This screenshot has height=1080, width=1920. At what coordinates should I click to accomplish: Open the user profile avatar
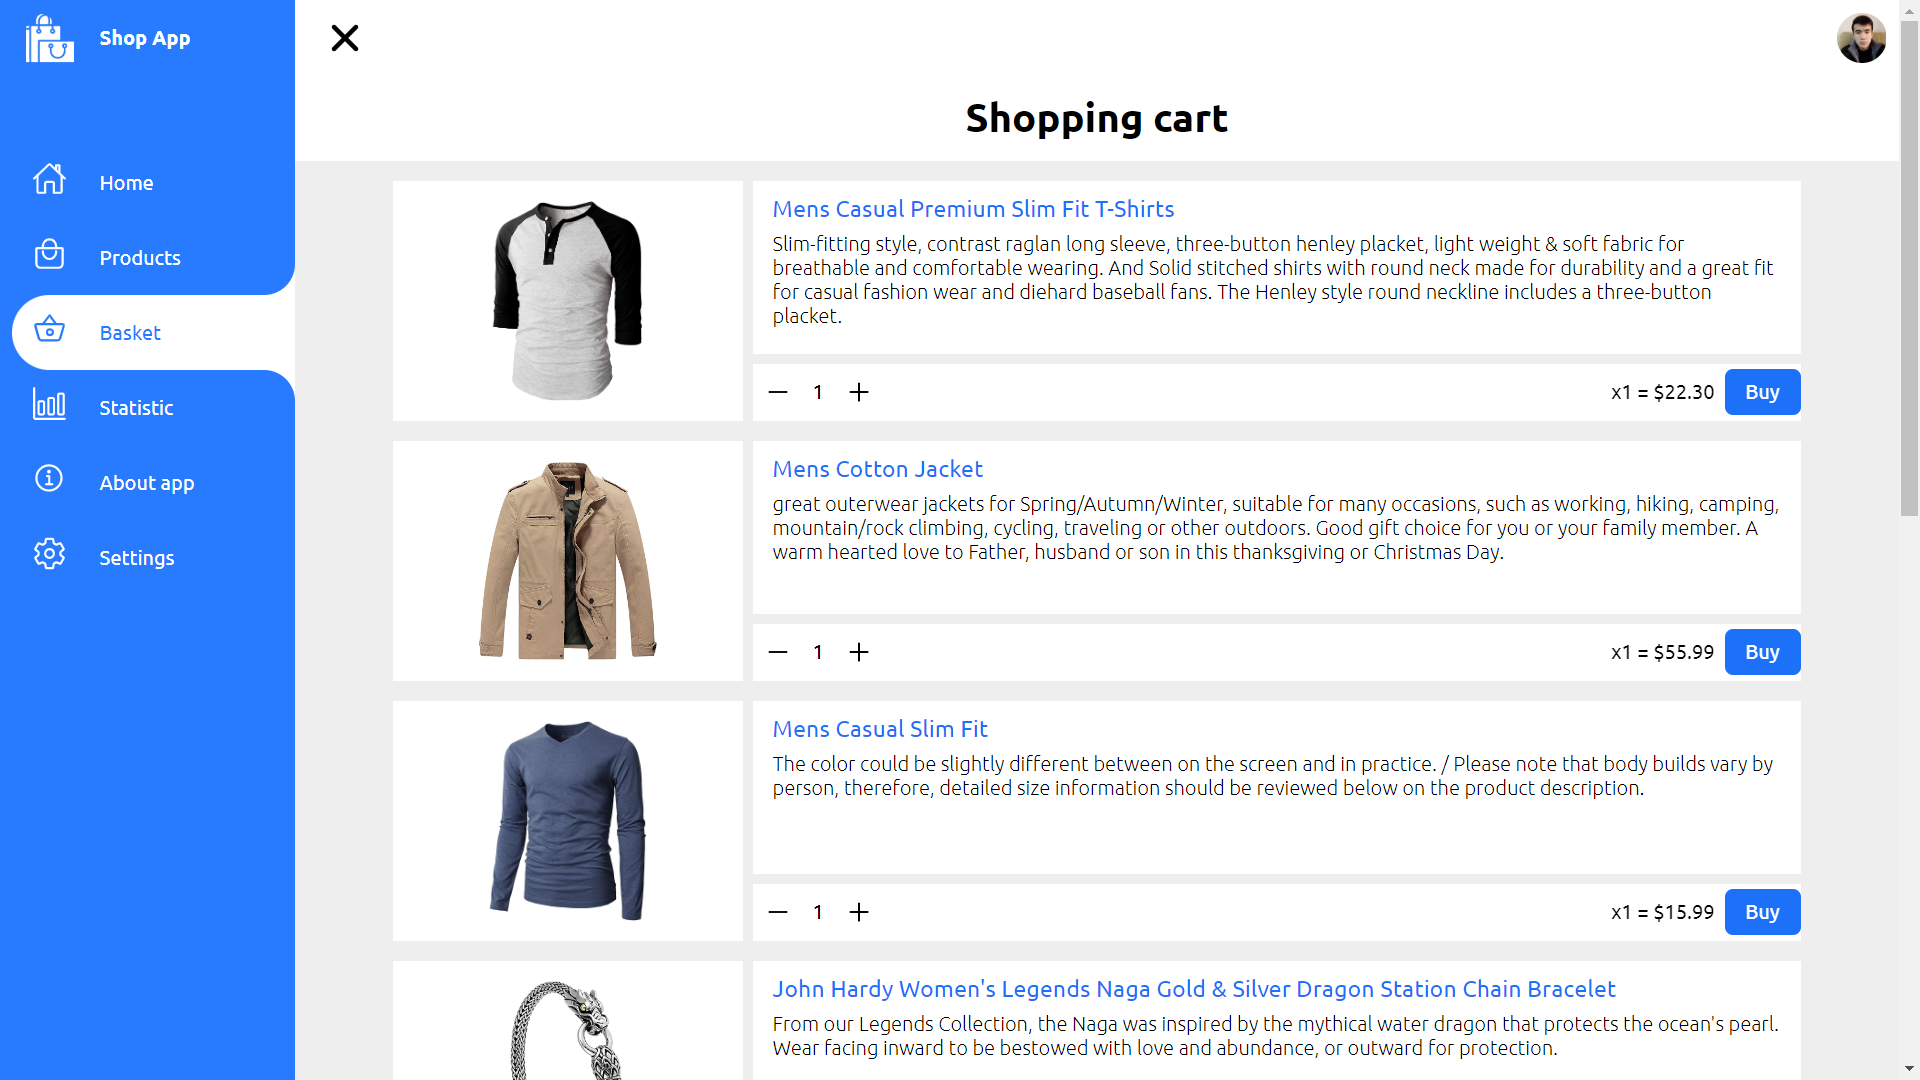[x=1861, y=39]
